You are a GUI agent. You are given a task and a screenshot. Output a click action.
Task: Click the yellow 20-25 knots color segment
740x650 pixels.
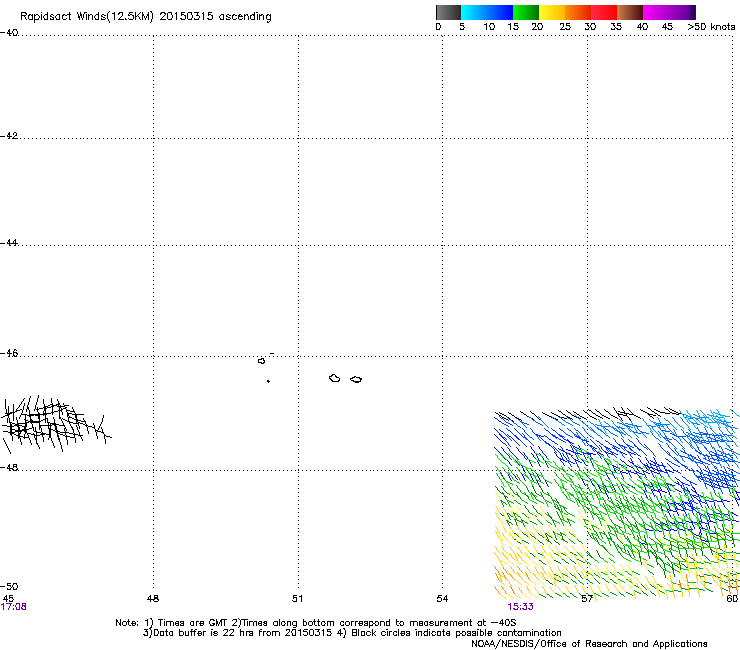[552, 12]
